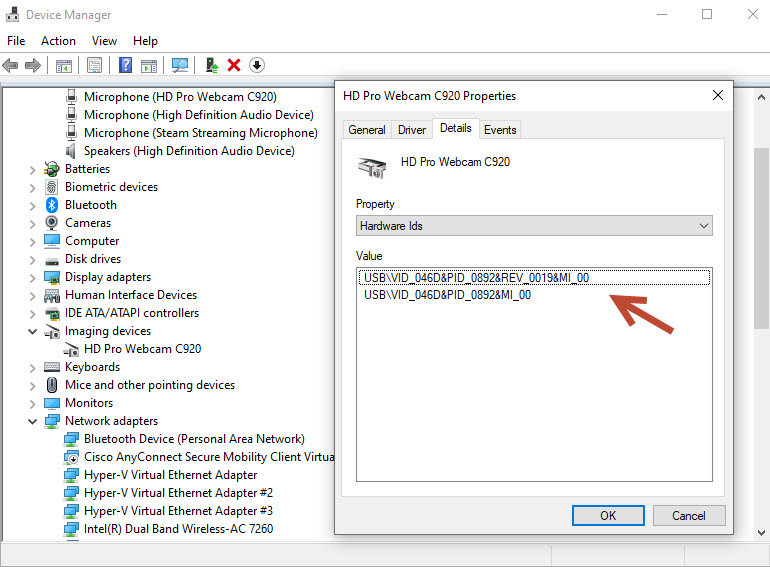This screenshot has width=770, height=567.
Task: Click the device tree scroll-up arrow
Action: (x=761, y=97)
